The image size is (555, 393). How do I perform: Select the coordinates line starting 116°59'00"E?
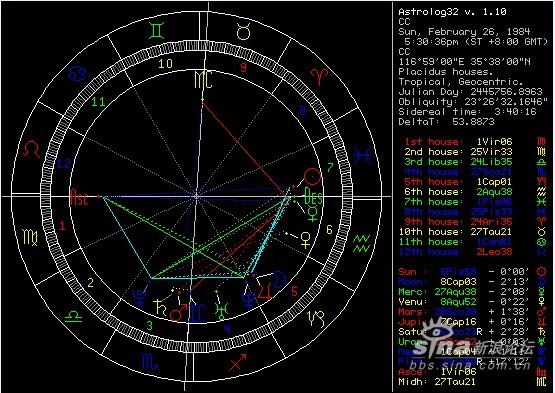click(x=464, y=62)
